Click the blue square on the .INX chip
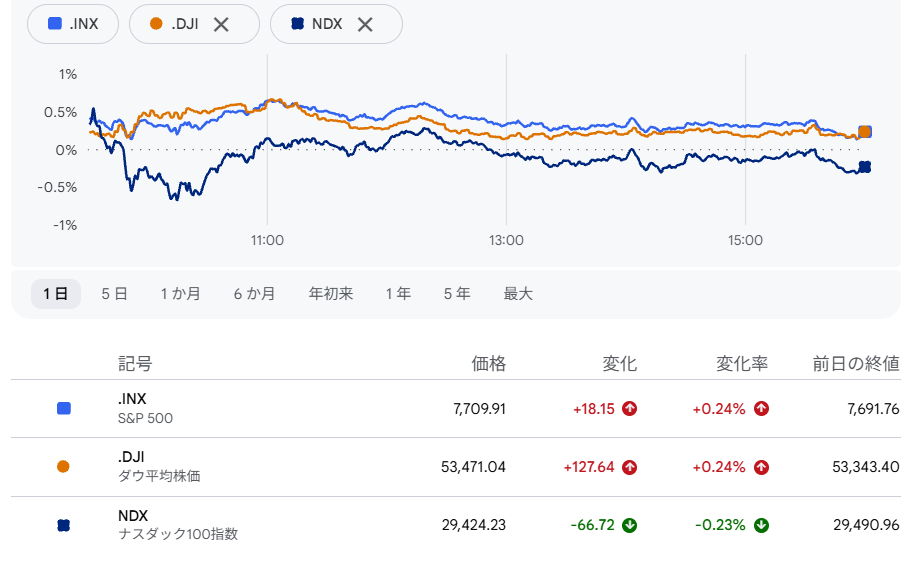Screen dimensions: 917x562 55,24
